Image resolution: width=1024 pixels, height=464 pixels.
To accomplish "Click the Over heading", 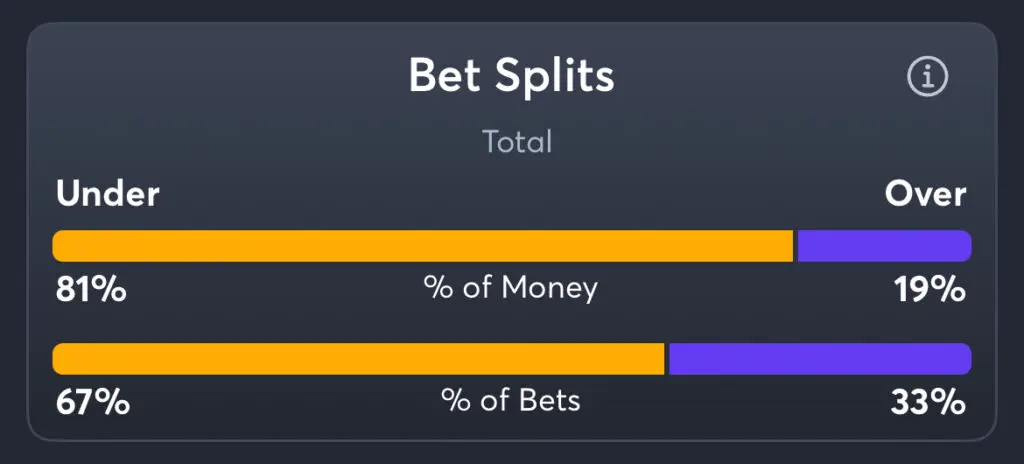I will [x=925, y=194].
